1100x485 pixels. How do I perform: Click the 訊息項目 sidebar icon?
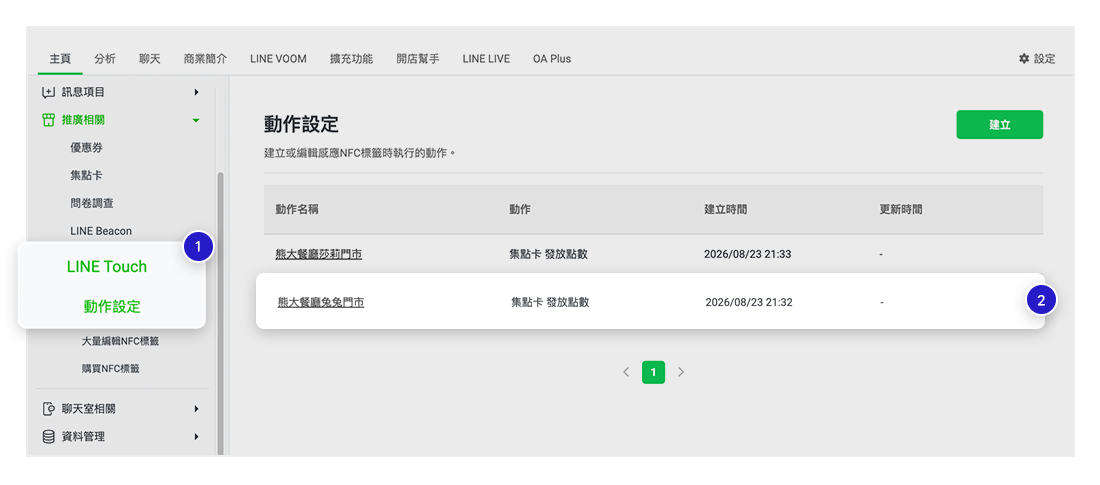tap(48, 92)
